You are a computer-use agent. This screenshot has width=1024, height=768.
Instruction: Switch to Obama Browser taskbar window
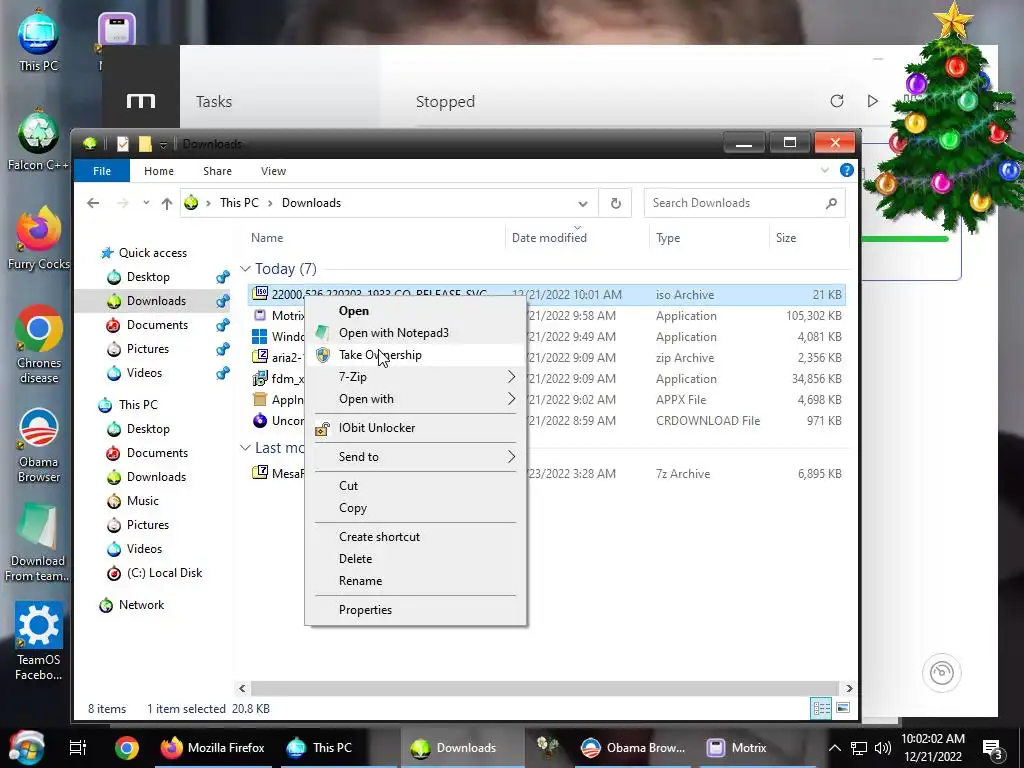(x=633, y=748)
